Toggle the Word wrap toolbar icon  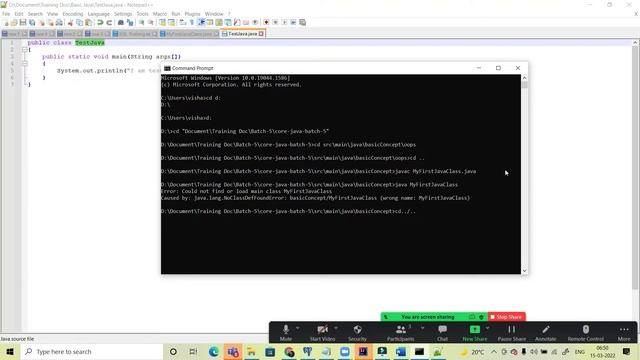[x=183, y=22]
